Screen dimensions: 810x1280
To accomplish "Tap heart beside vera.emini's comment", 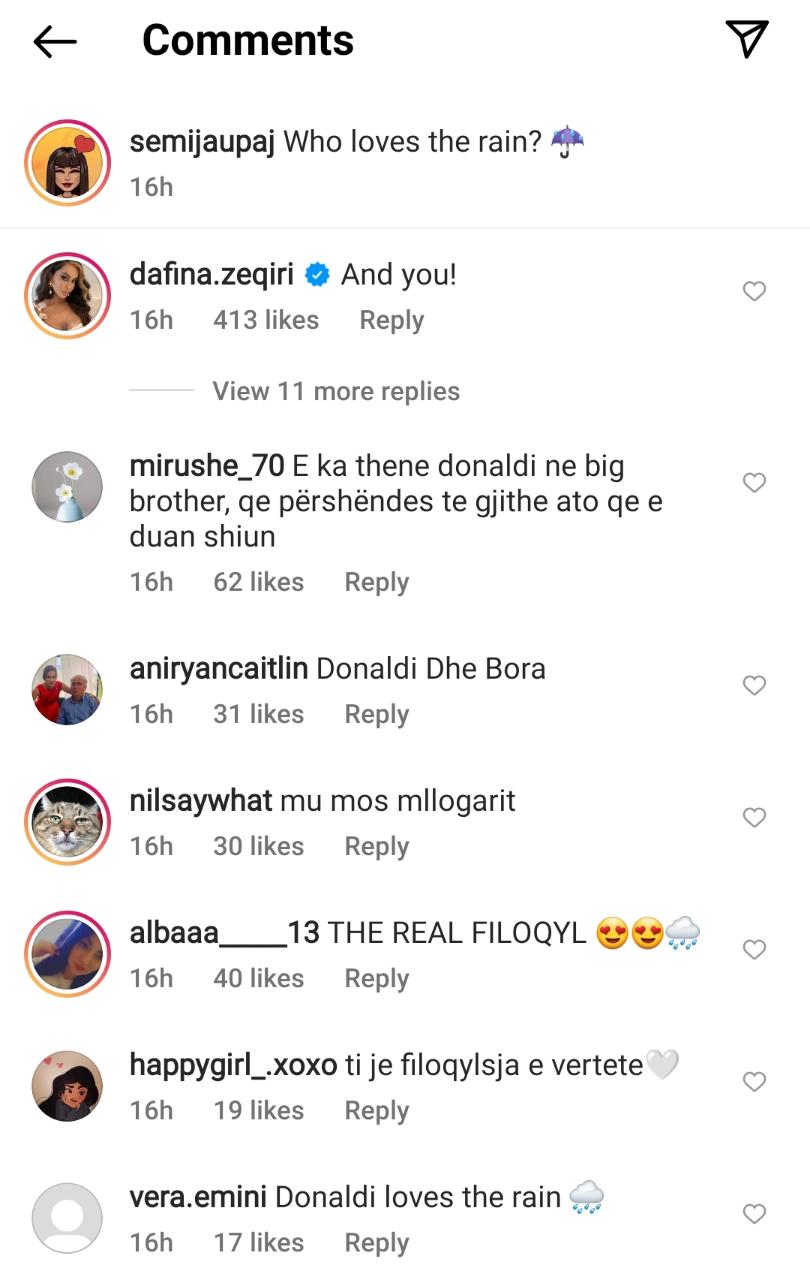I will 754,1213.
